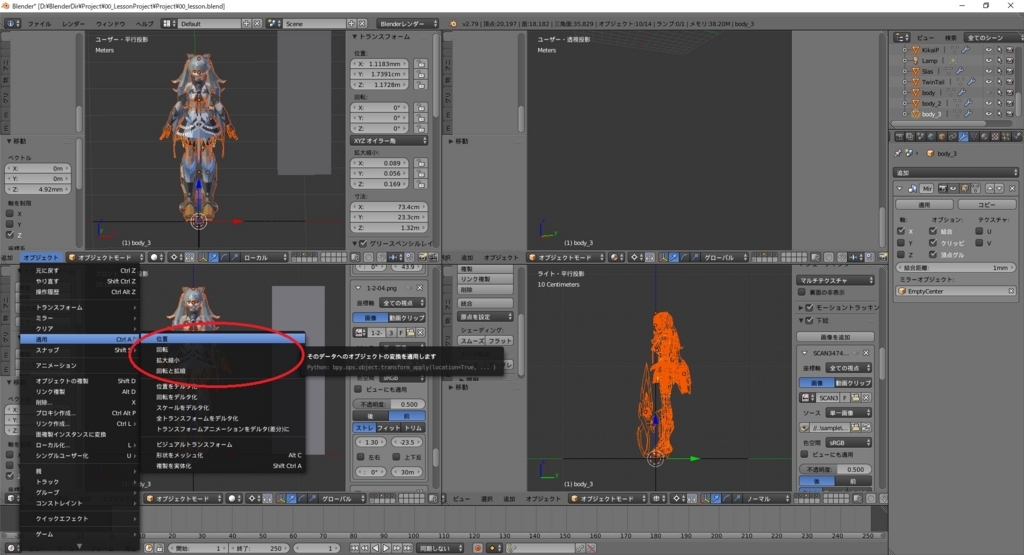Click the フラット shading button

pos(500,341)
